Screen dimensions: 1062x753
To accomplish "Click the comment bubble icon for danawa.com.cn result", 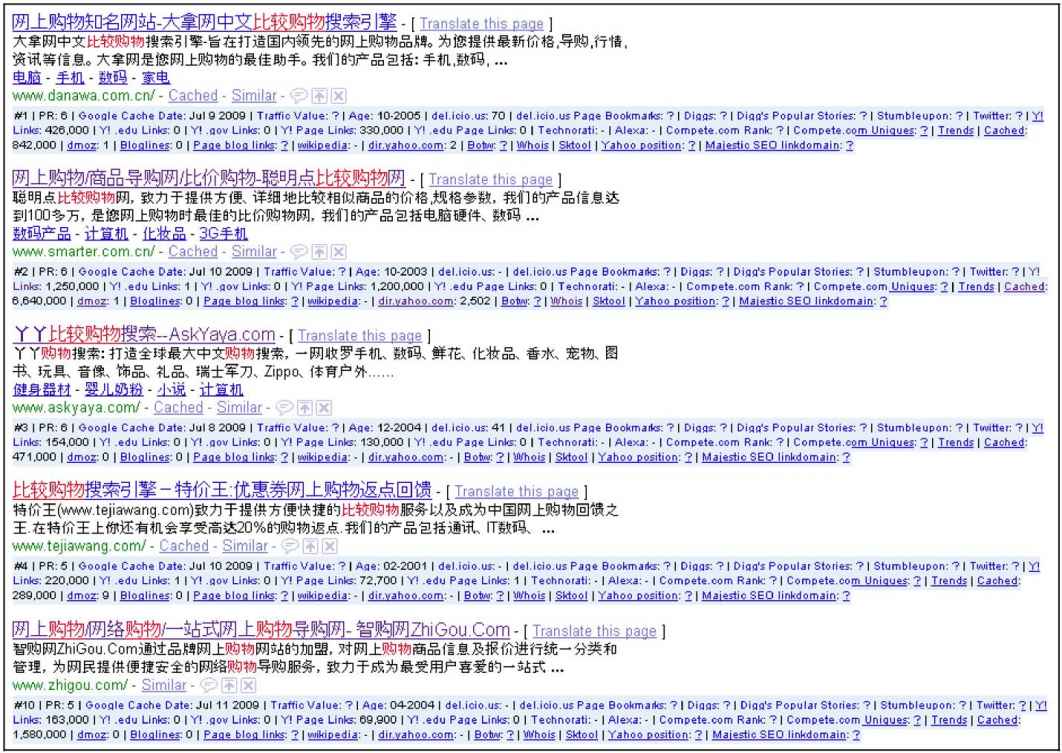I will pos(299,95).
